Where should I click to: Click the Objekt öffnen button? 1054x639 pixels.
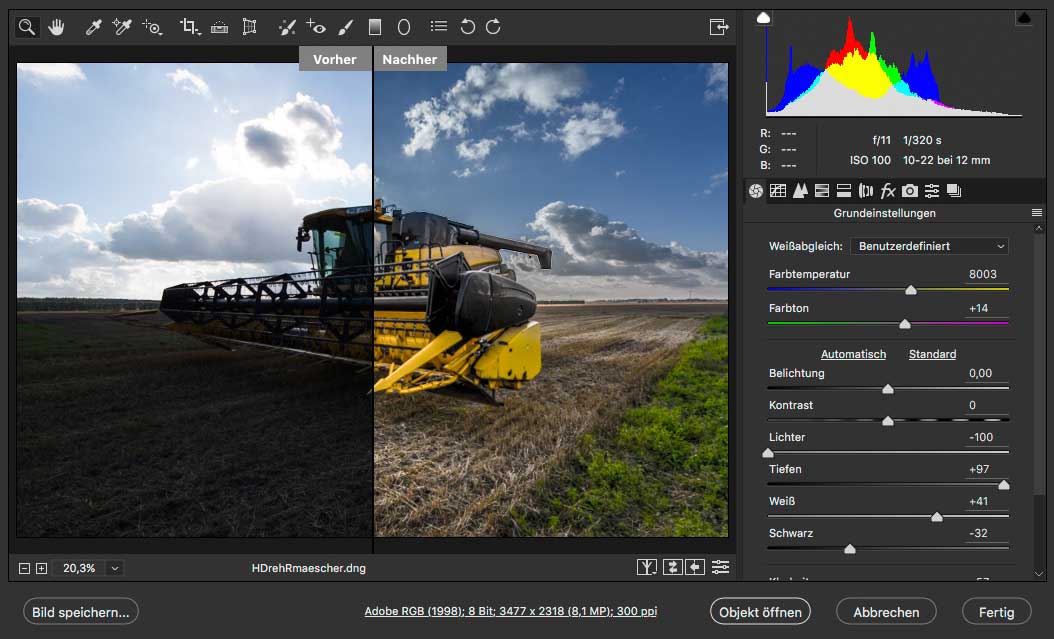[760, 612]
